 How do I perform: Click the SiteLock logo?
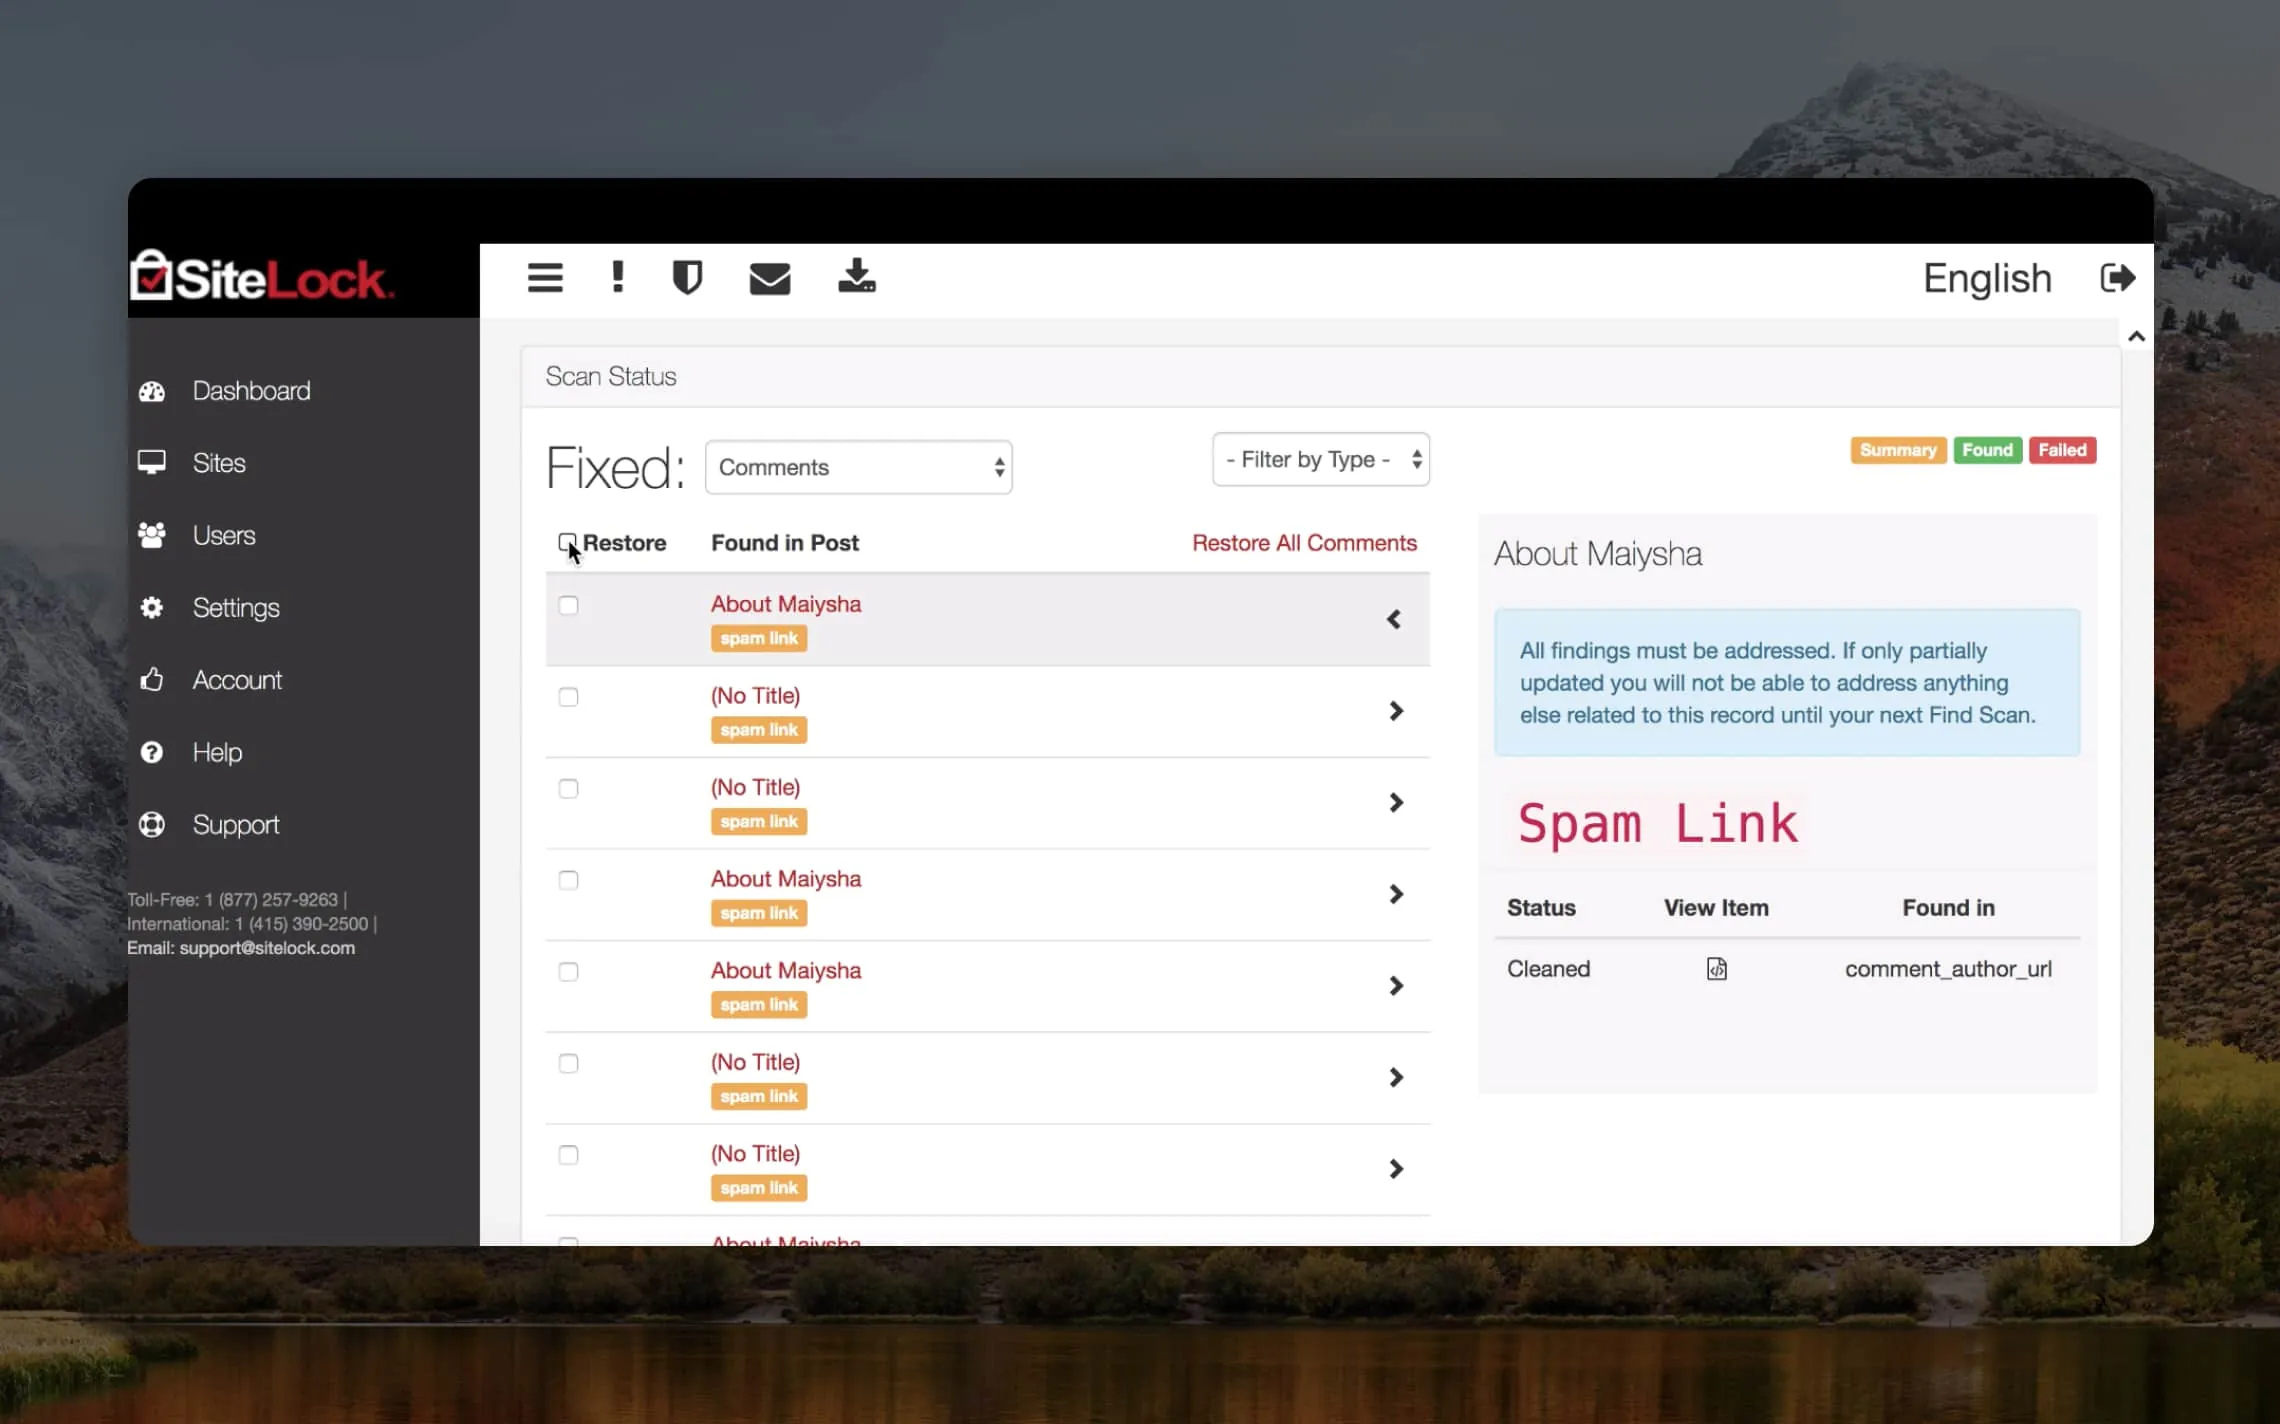pos(262,276)
